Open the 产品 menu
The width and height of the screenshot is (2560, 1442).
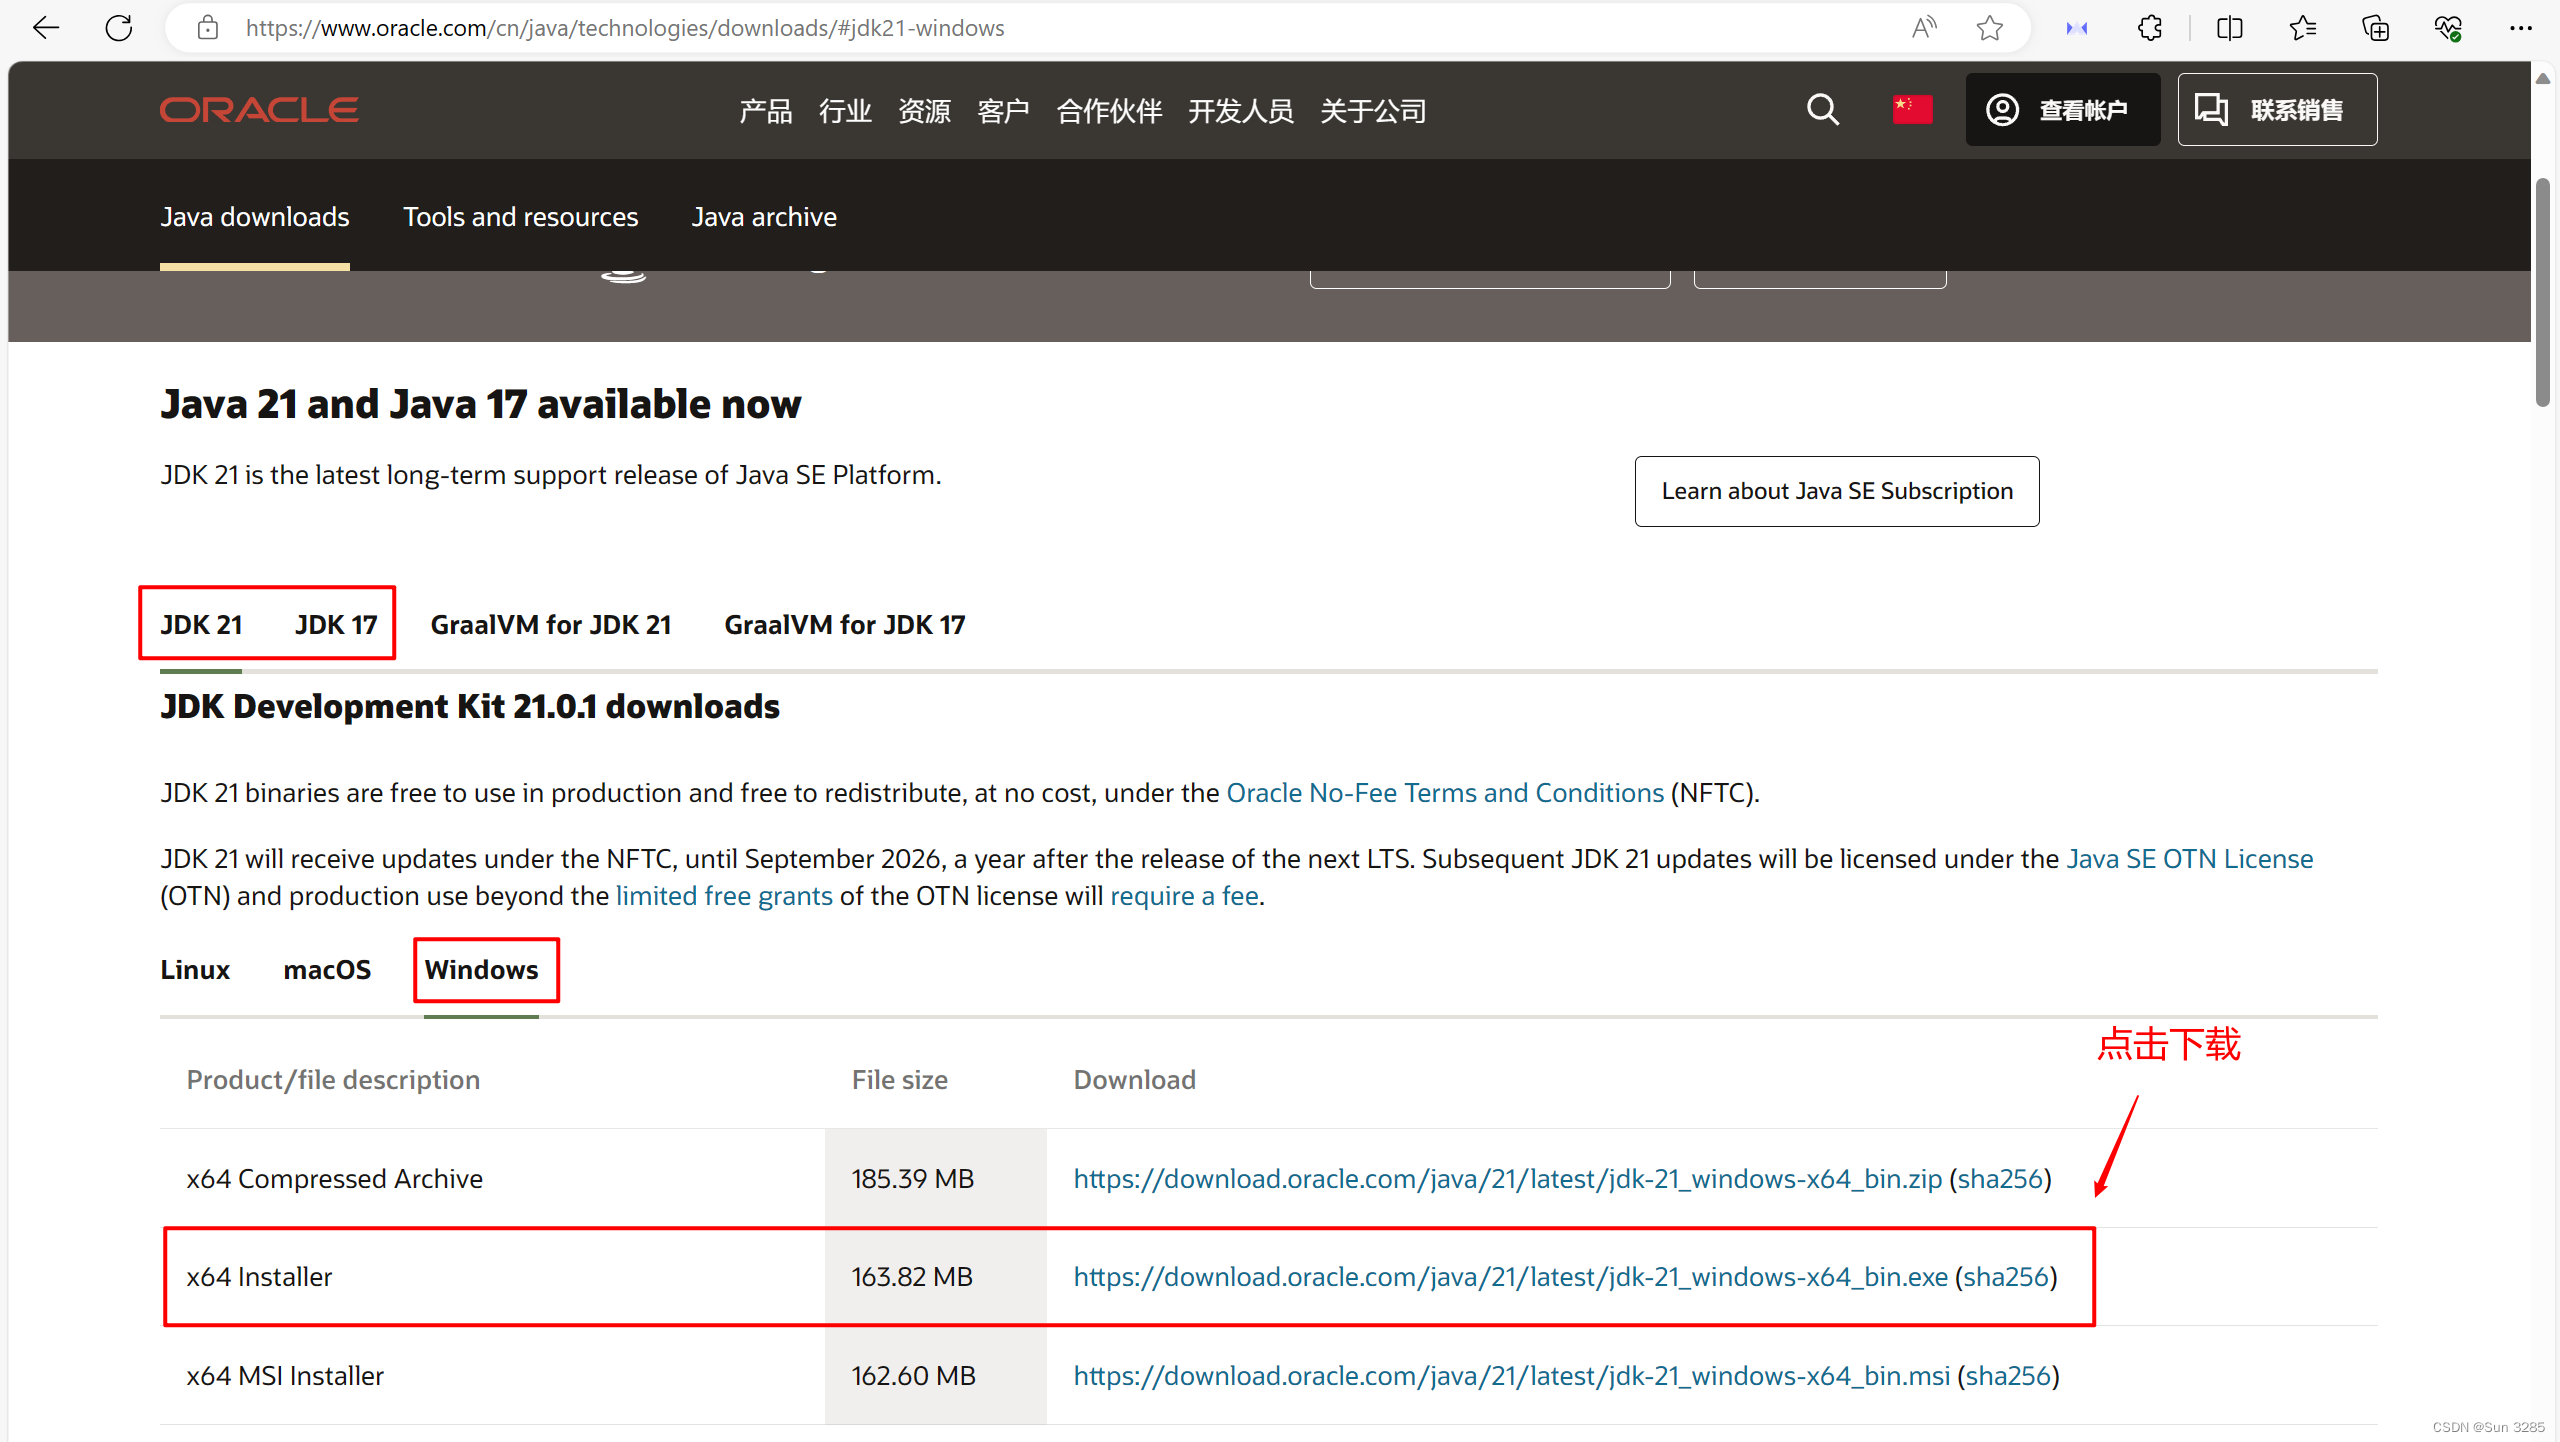coord(766,111)
